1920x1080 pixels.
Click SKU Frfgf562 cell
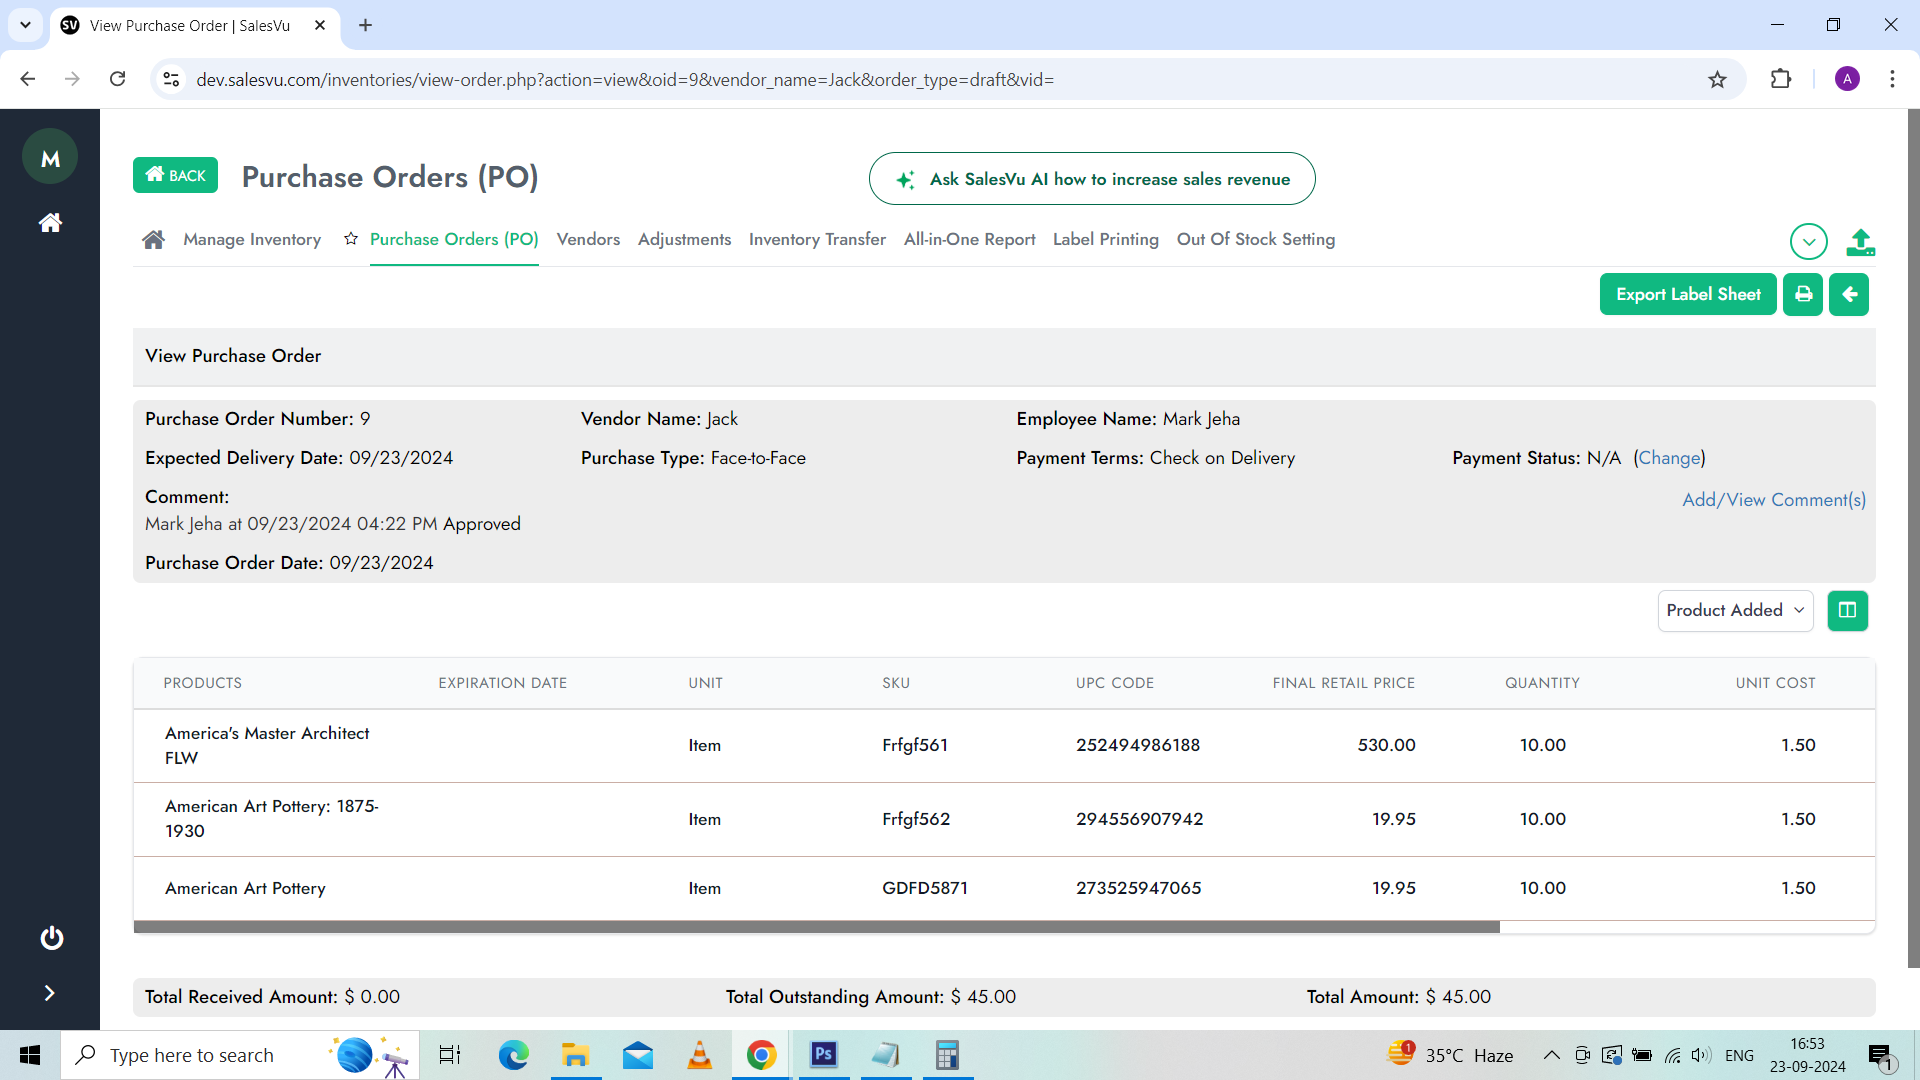[x=916, y=819]
